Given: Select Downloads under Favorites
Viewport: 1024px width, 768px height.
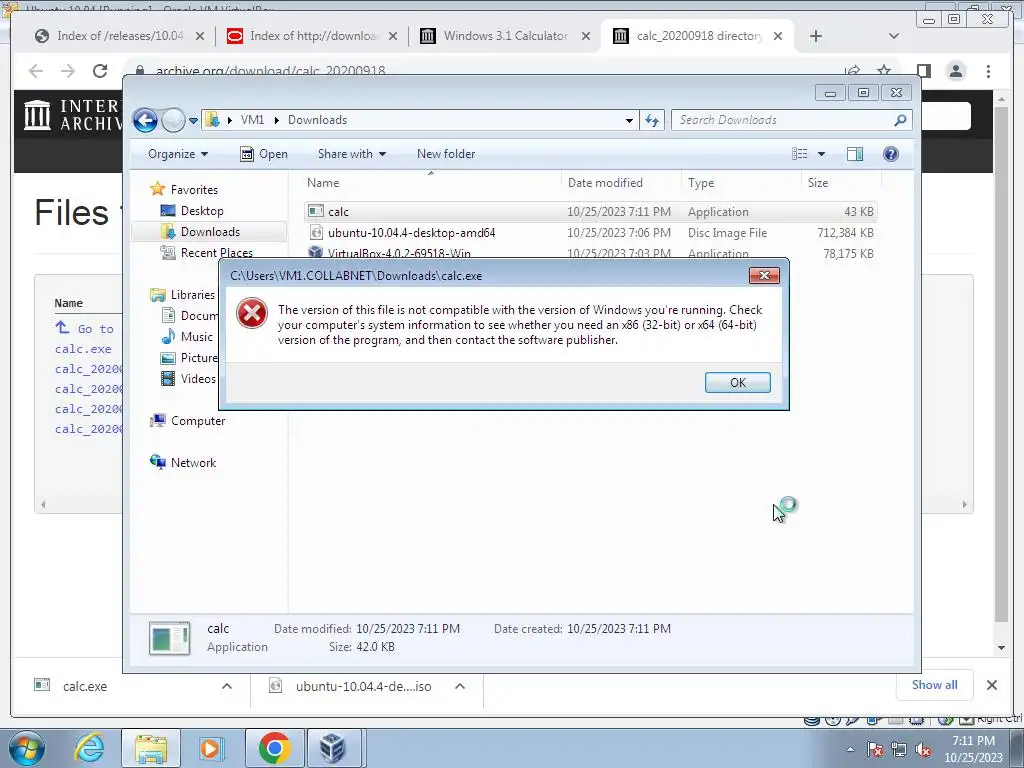Looking at the screenshot, I should click(x=210, y=232).
